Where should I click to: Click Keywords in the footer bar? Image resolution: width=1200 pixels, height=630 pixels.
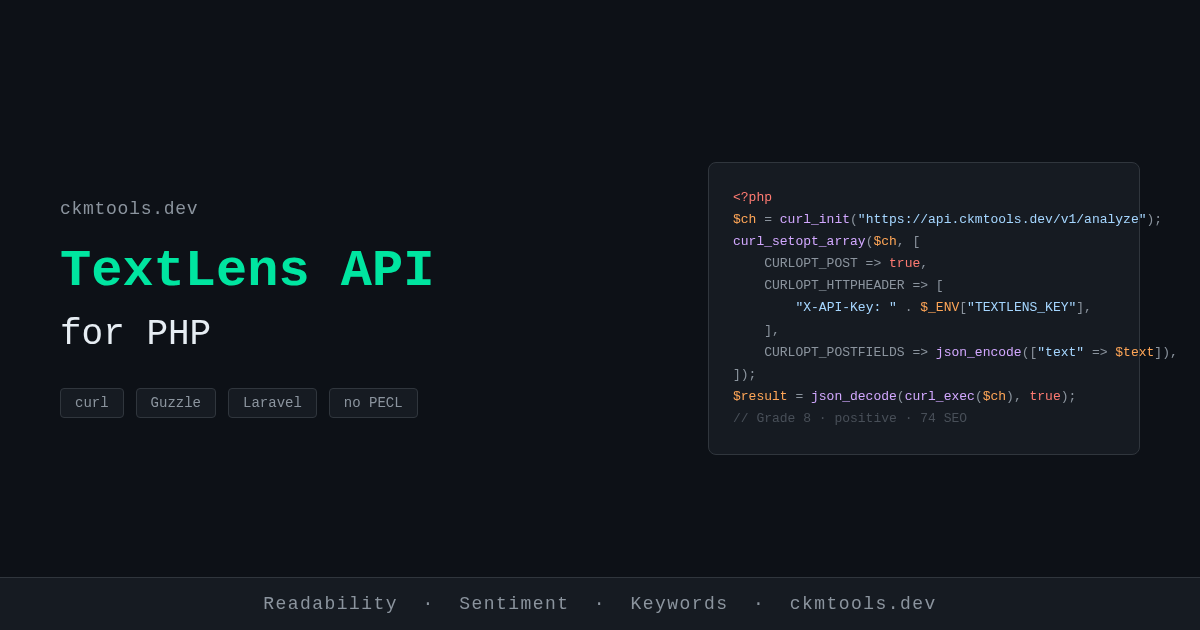pyautogui.click(x=679, y=604)
